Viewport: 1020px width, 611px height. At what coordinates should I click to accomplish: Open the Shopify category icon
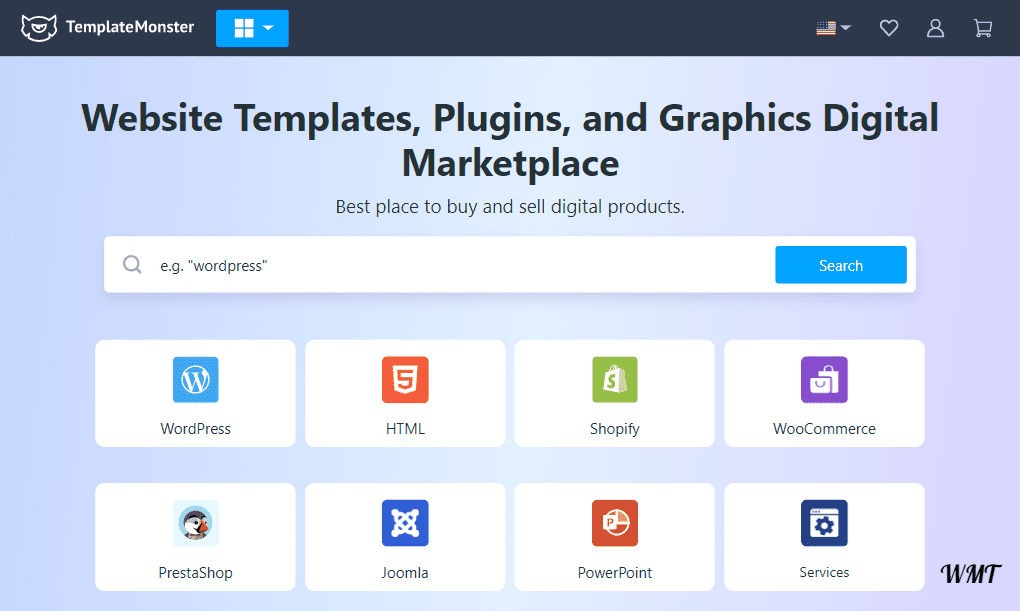tap(615, 379)
